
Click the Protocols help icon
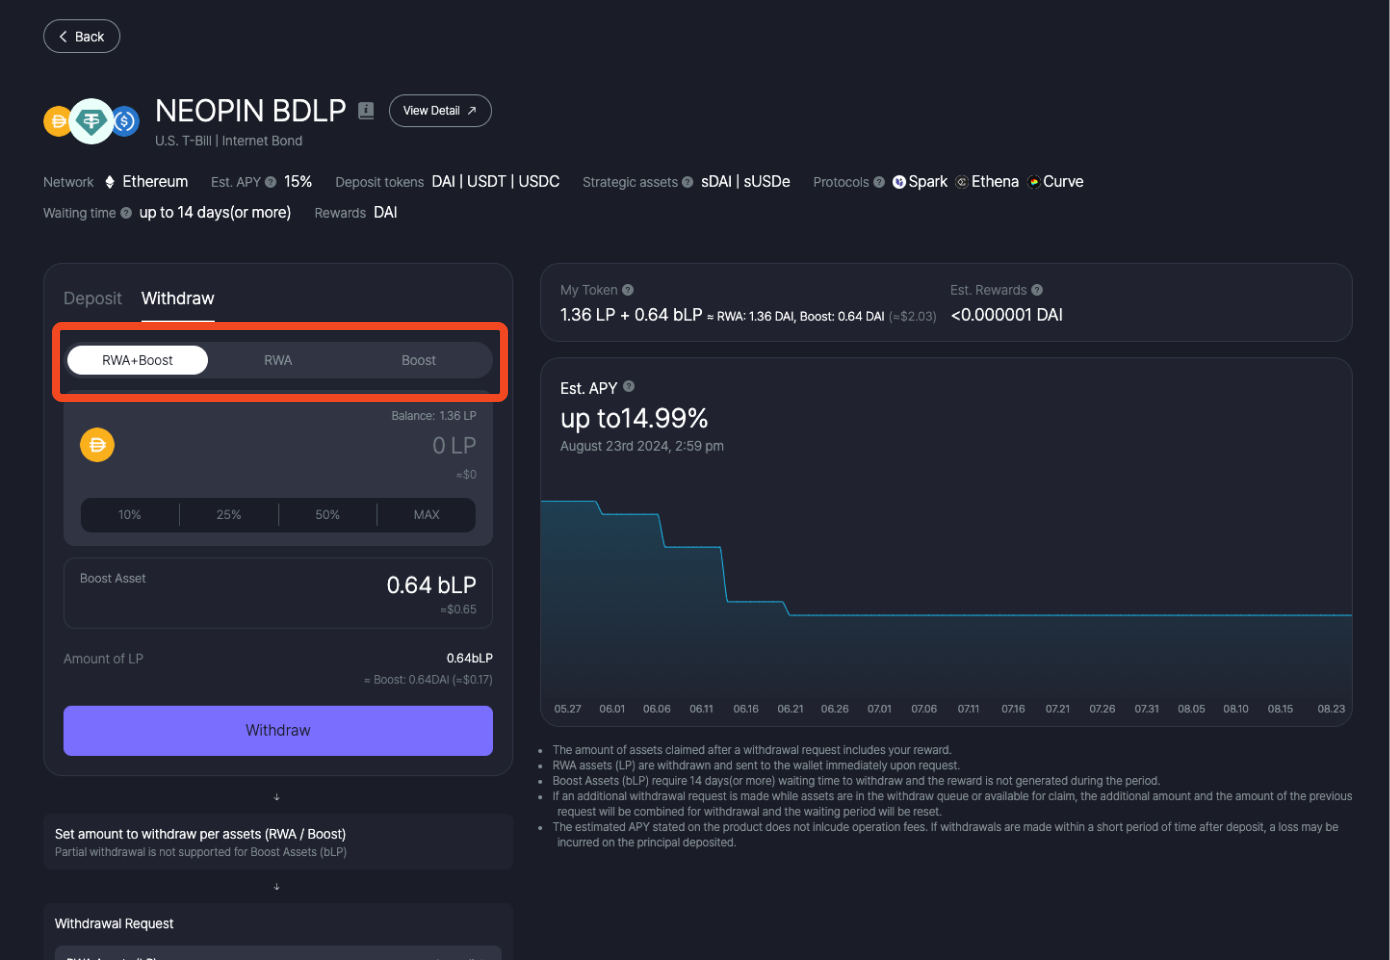tap(879, 182)
